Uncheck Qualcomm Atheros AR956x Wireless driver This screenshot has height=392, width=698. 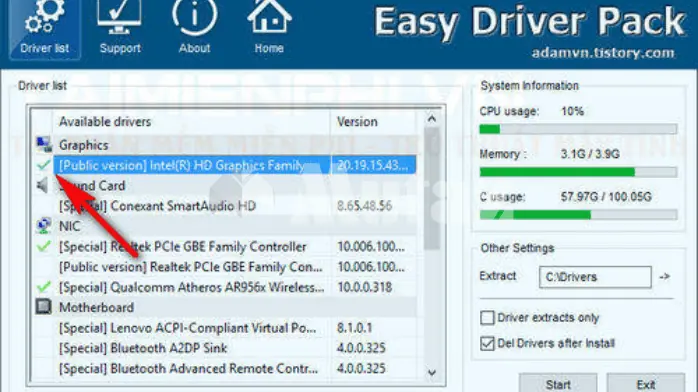(43, 287)
